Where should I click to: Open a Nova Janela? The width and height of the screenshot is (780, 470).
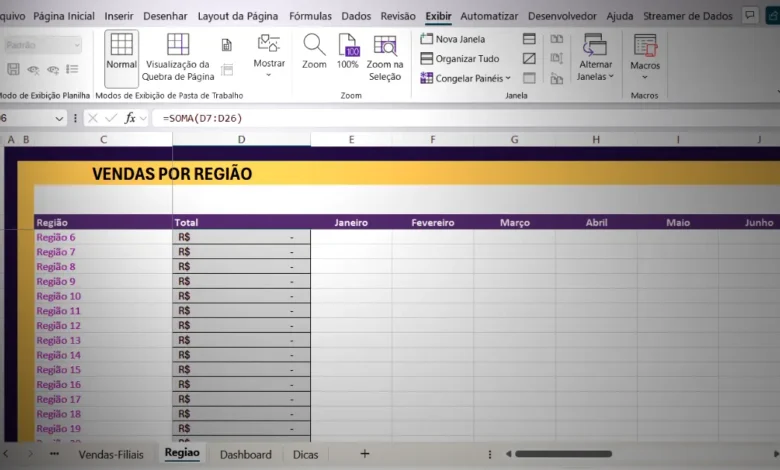click(x=453, y=39)
